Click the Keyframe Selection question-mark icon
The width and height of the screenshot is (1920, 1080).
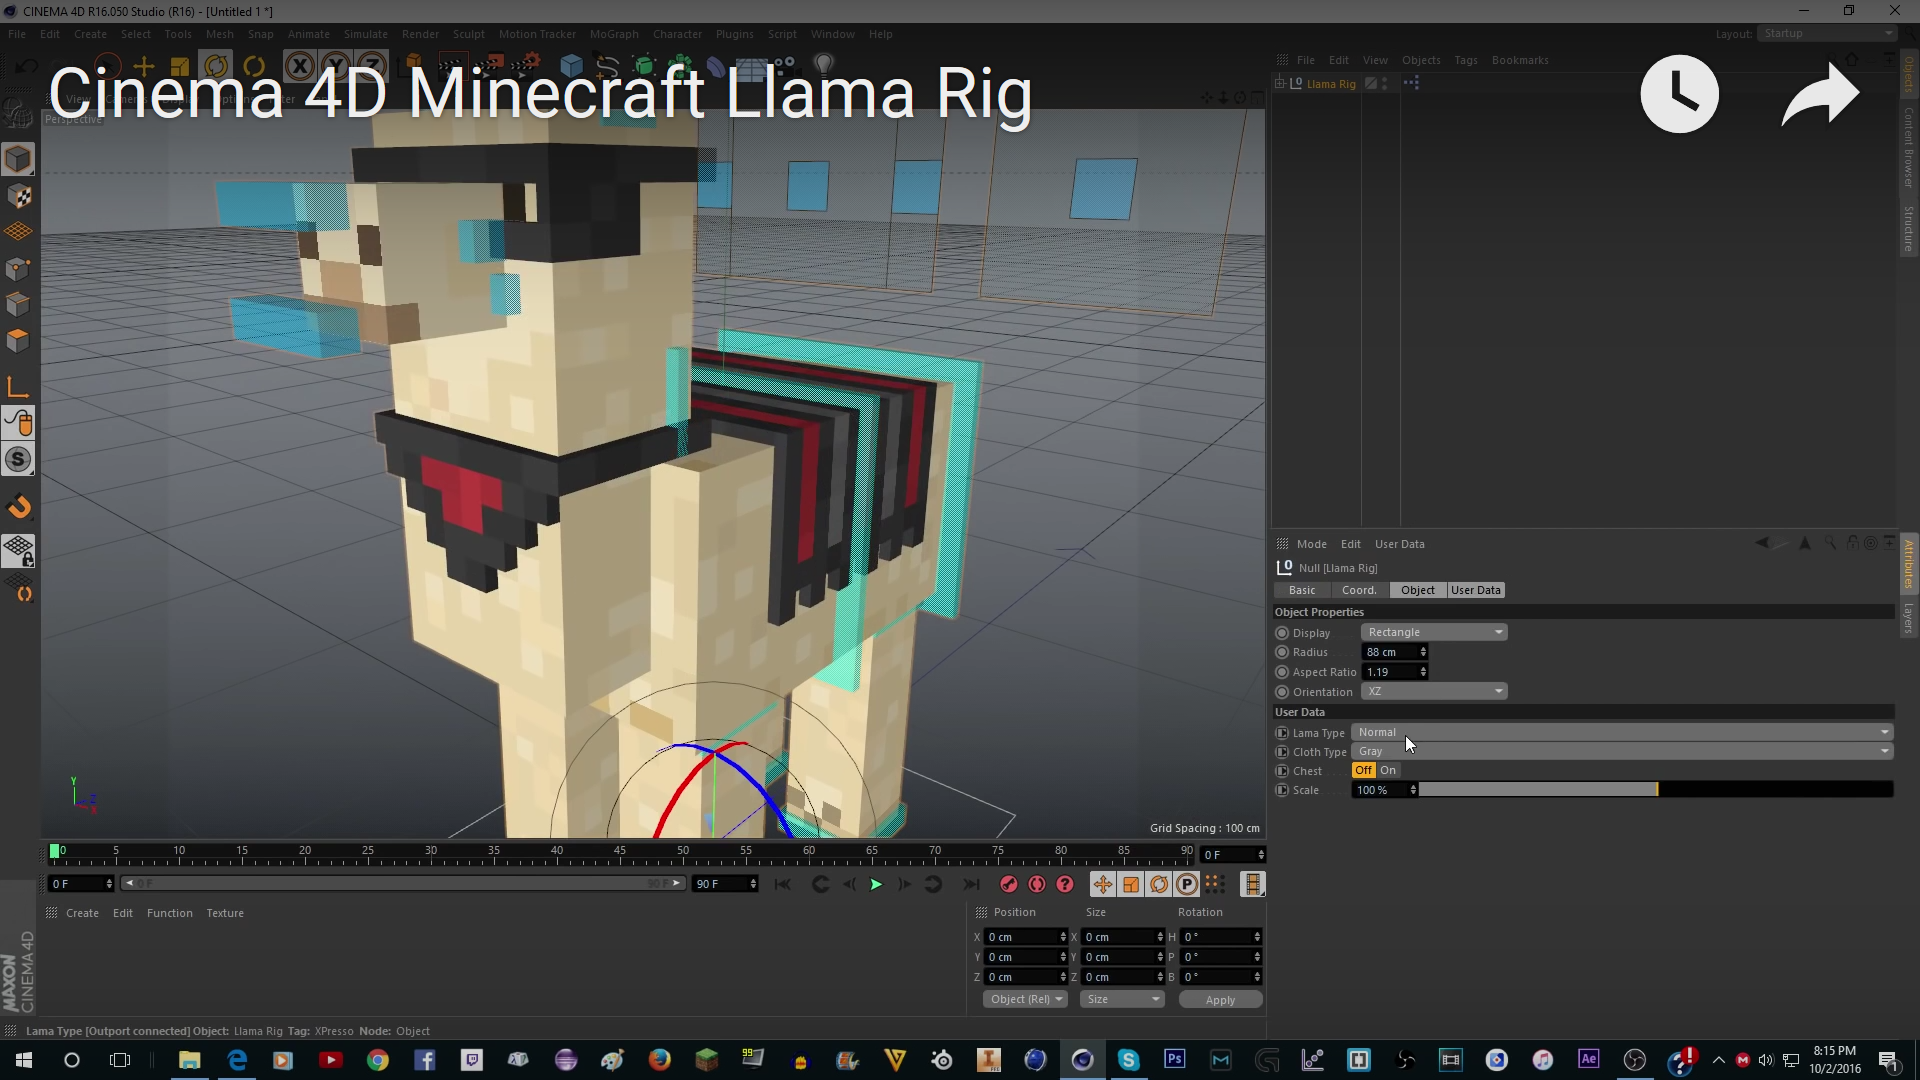pyautogui.click(x=1065, y=884)
